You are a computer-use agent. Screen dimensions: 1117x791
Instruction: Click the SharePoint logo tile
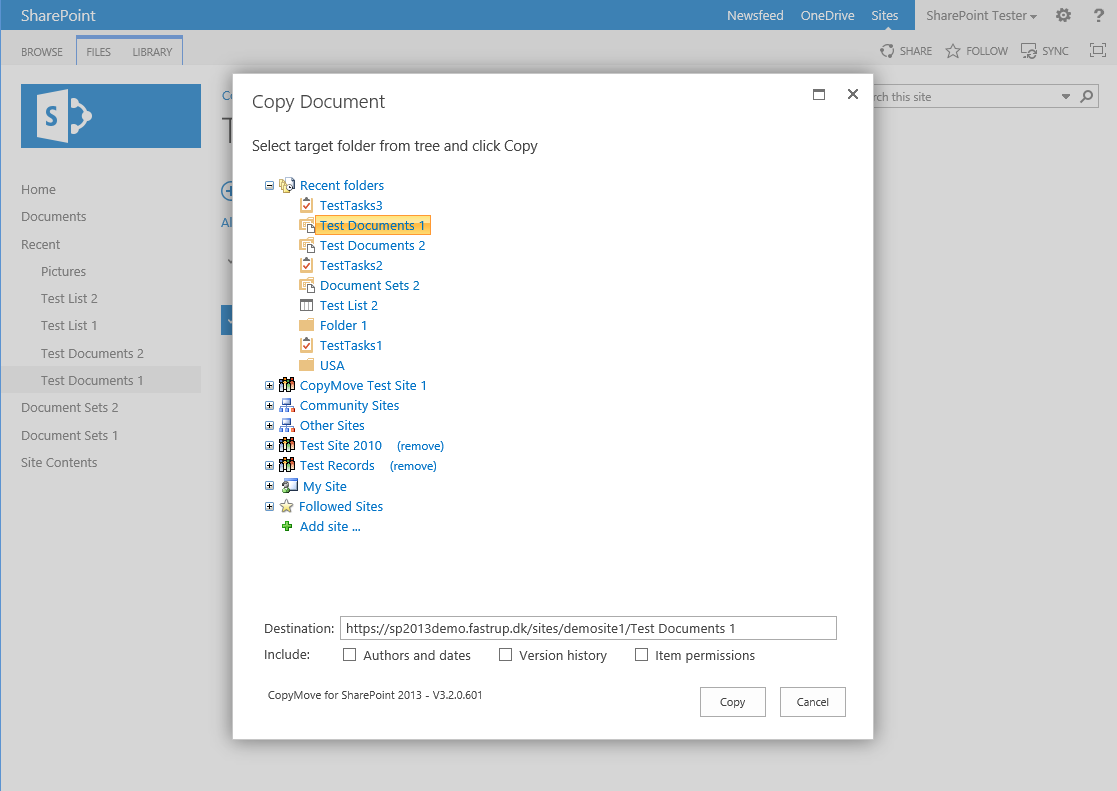pos(110,116)
